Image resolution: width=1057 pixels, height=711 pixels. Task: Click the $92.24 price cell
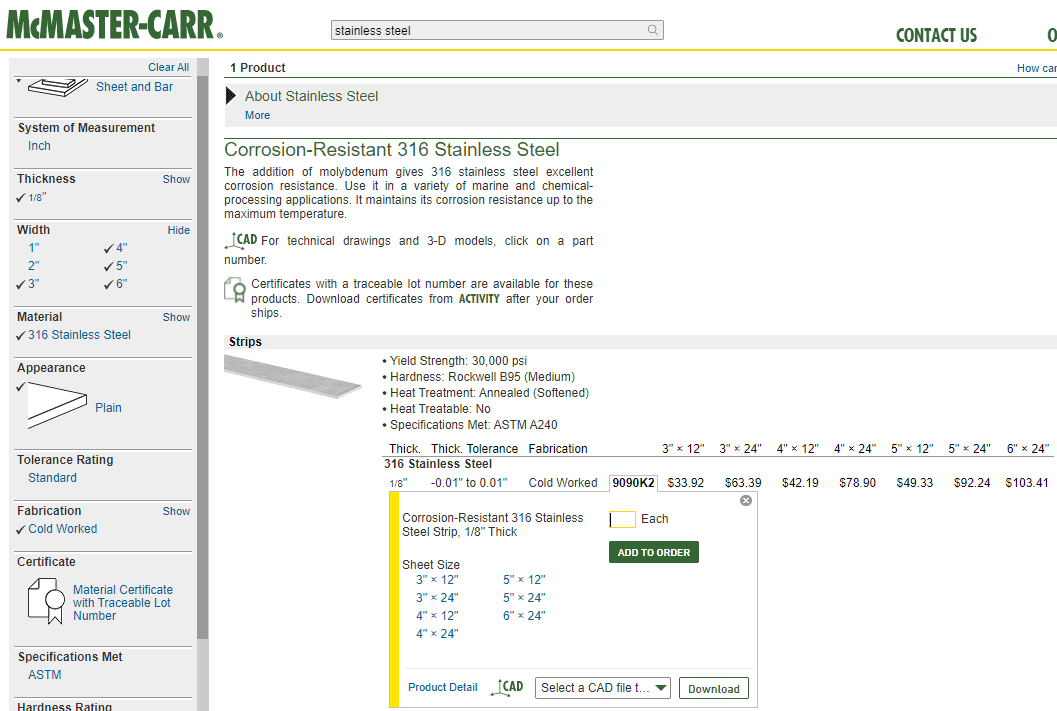(x=972, y=483)
